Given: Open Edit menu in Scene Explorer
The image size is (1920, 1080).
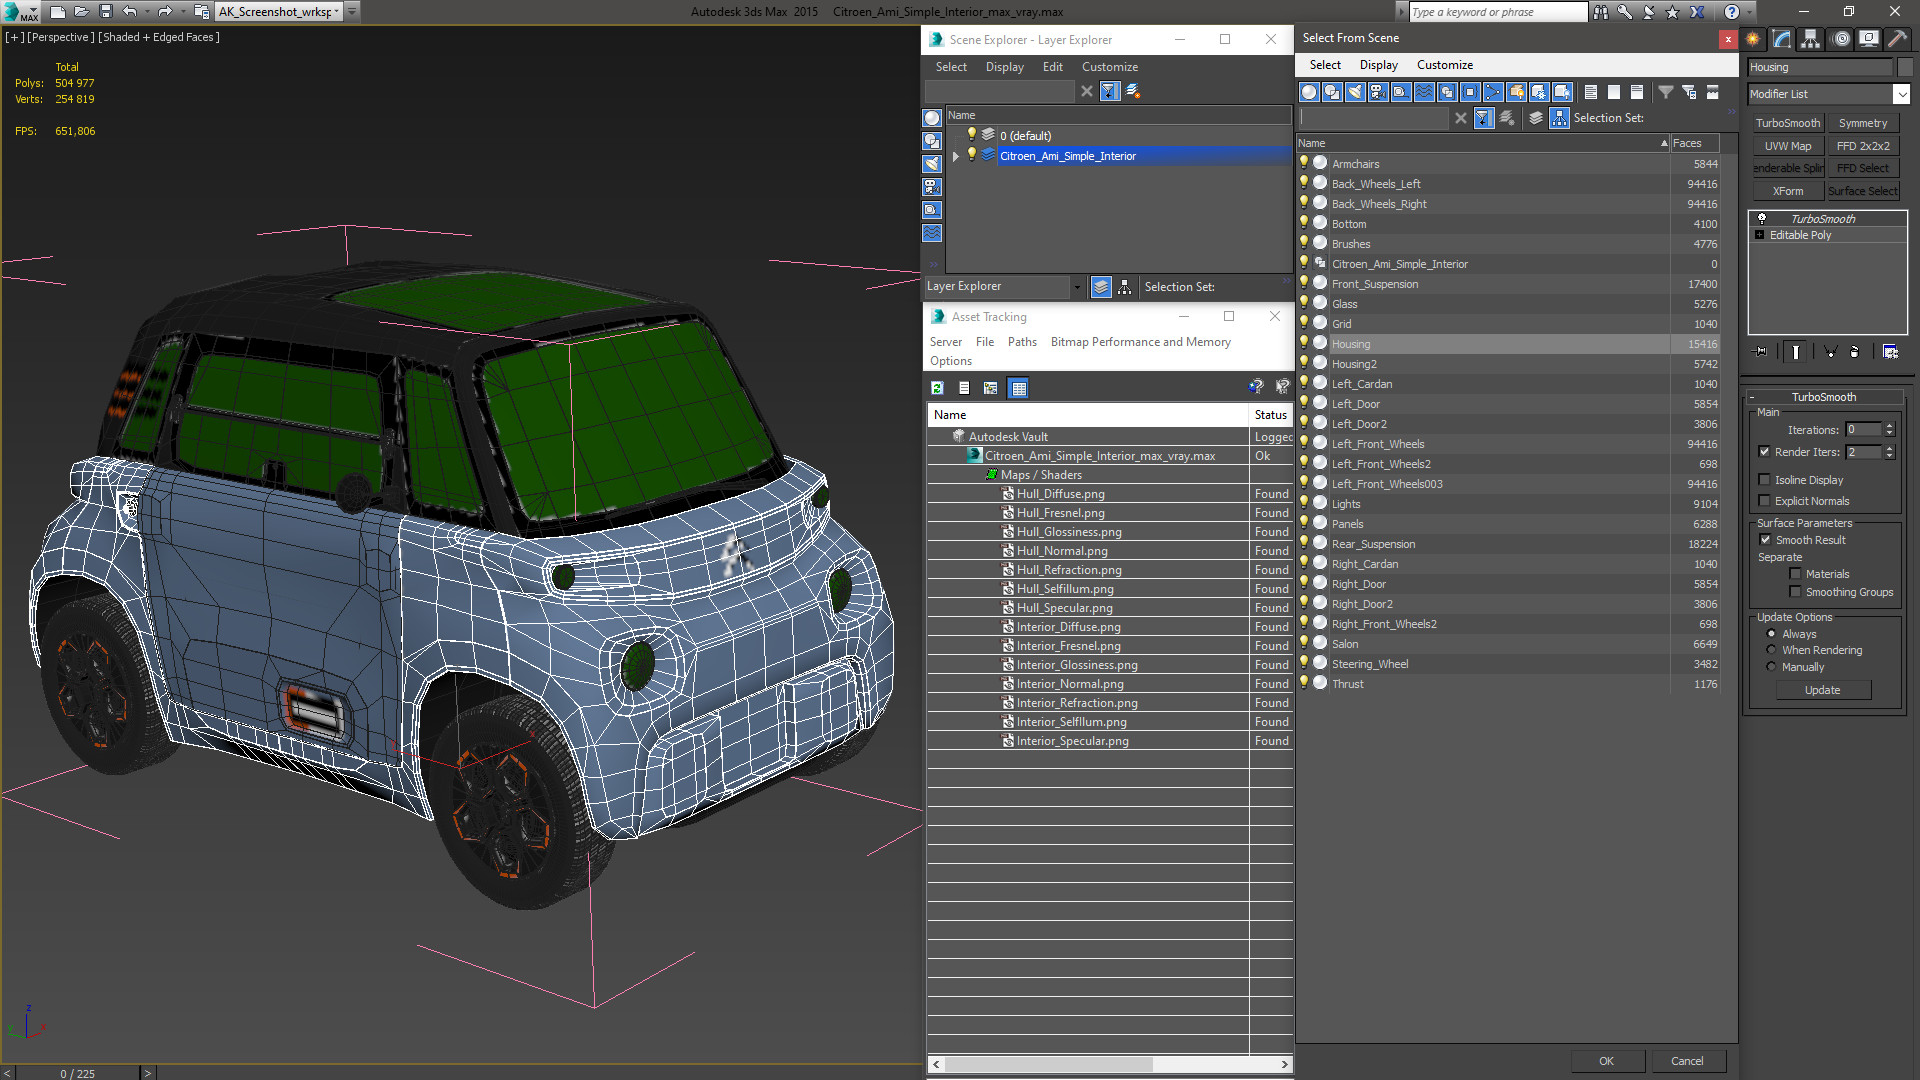Looking at the screenshot, I should (1052, 67).
